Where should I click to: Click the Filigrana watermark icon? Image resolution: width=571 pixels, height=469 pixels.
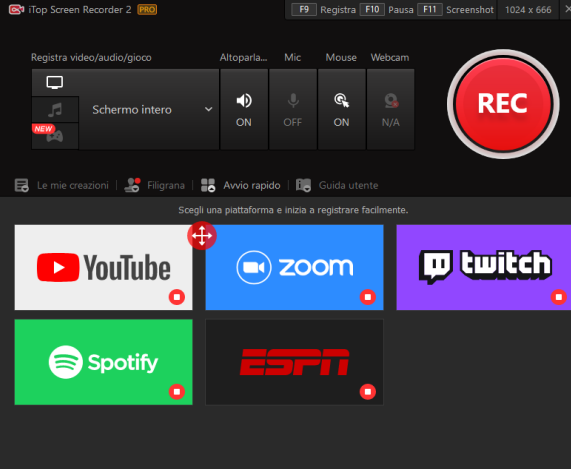coord(132,185)
